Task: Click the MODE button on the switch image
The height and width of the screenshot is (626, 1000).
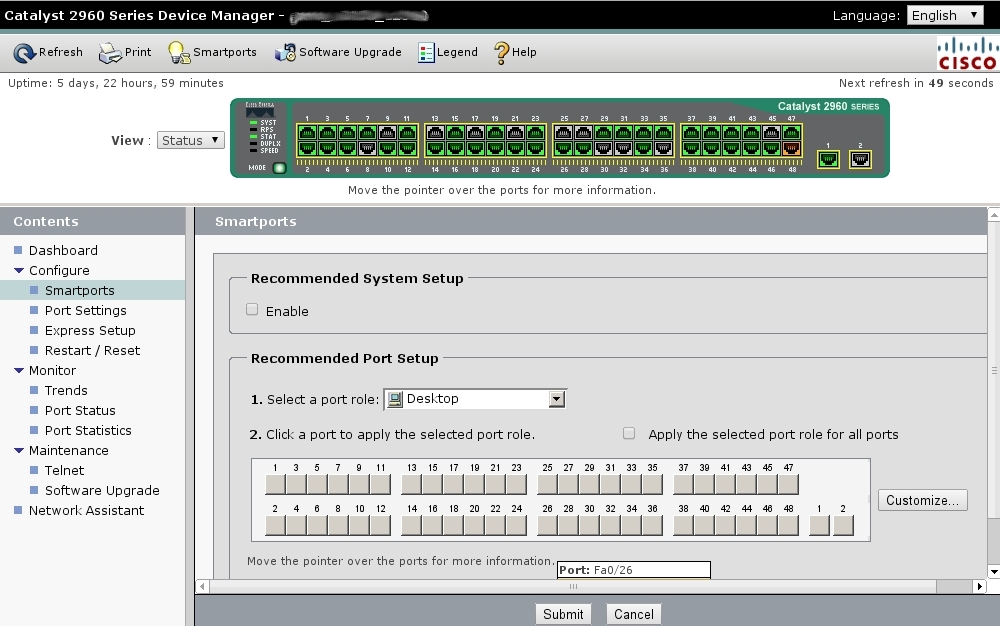Action: point(279,168)
